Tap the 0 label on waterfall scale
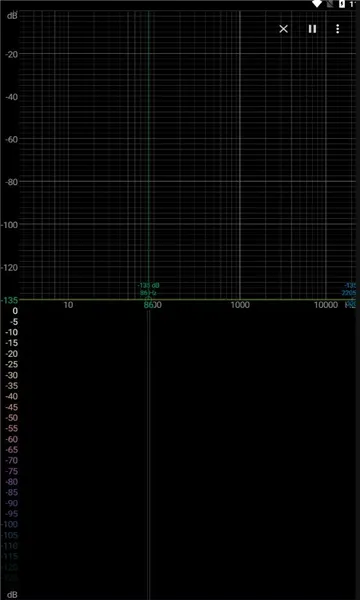 pyautogui.click(x=15, y=311)
